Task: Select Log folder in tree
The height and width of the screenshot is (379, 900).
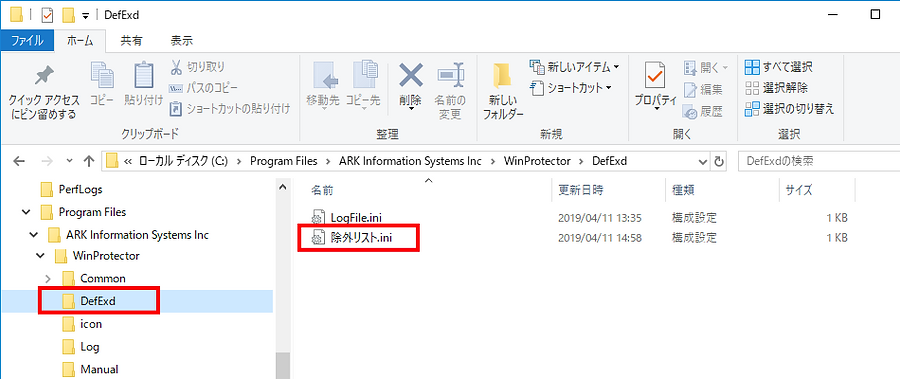Action: pos(81,347)
